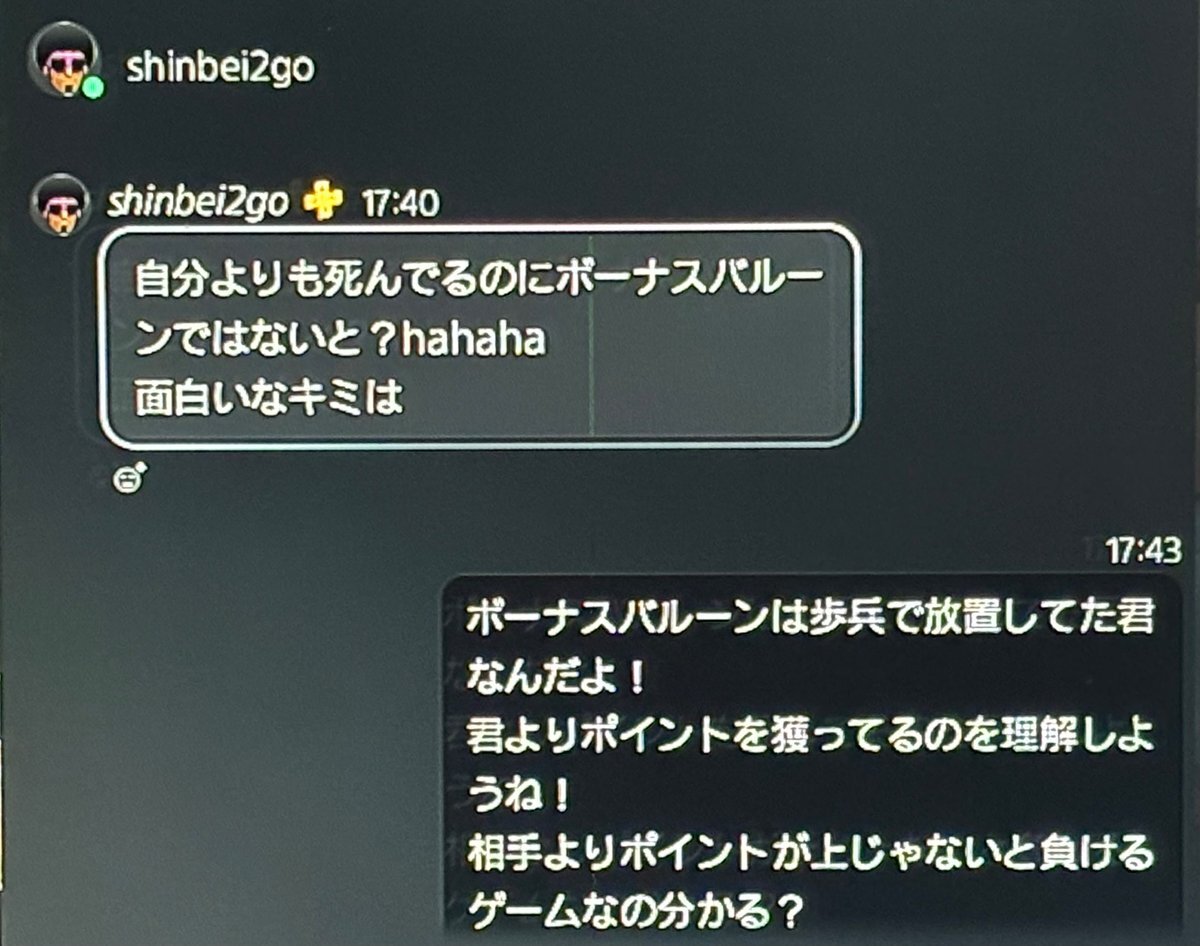The image size is (1200, 946).
Task: Select the yellow PlayStation Plus icon
Action: (323, 203)
